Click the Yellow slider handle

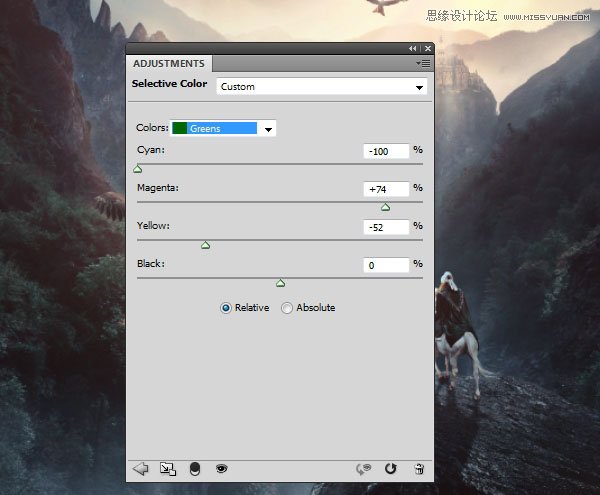[x=205, y=245]
